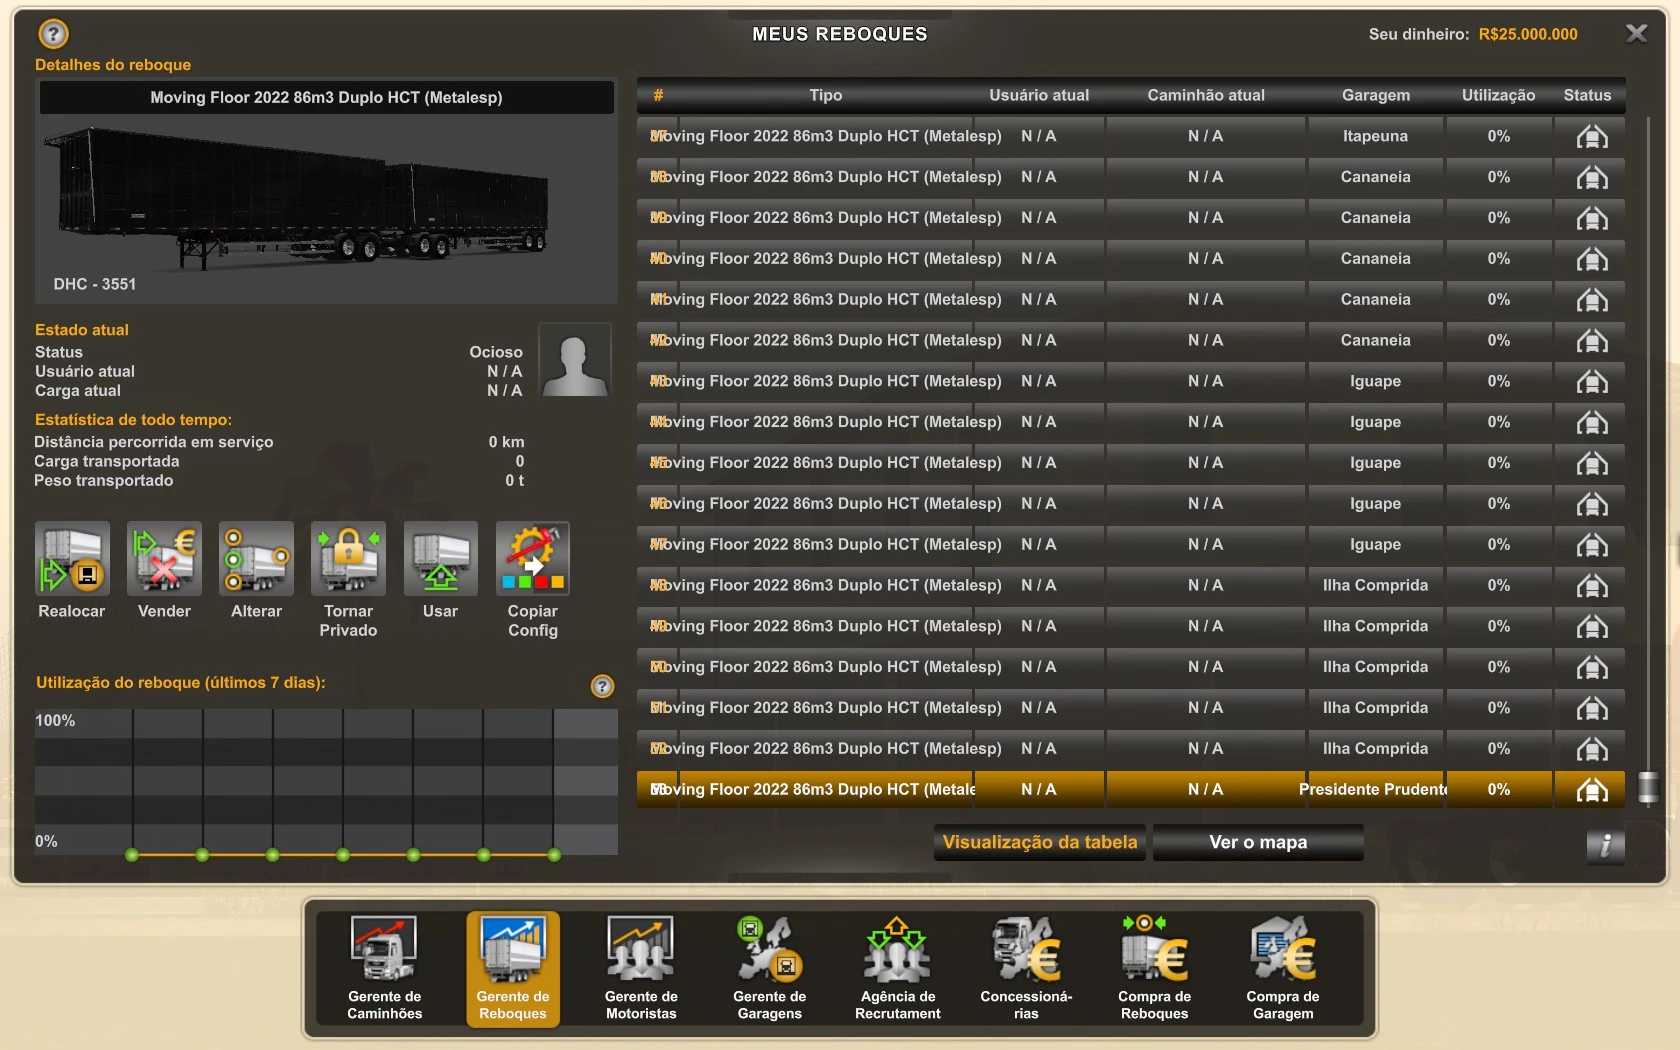The image size is (1680, 1050).
Task: Click the Usar trailer icon
Action: 440,559
